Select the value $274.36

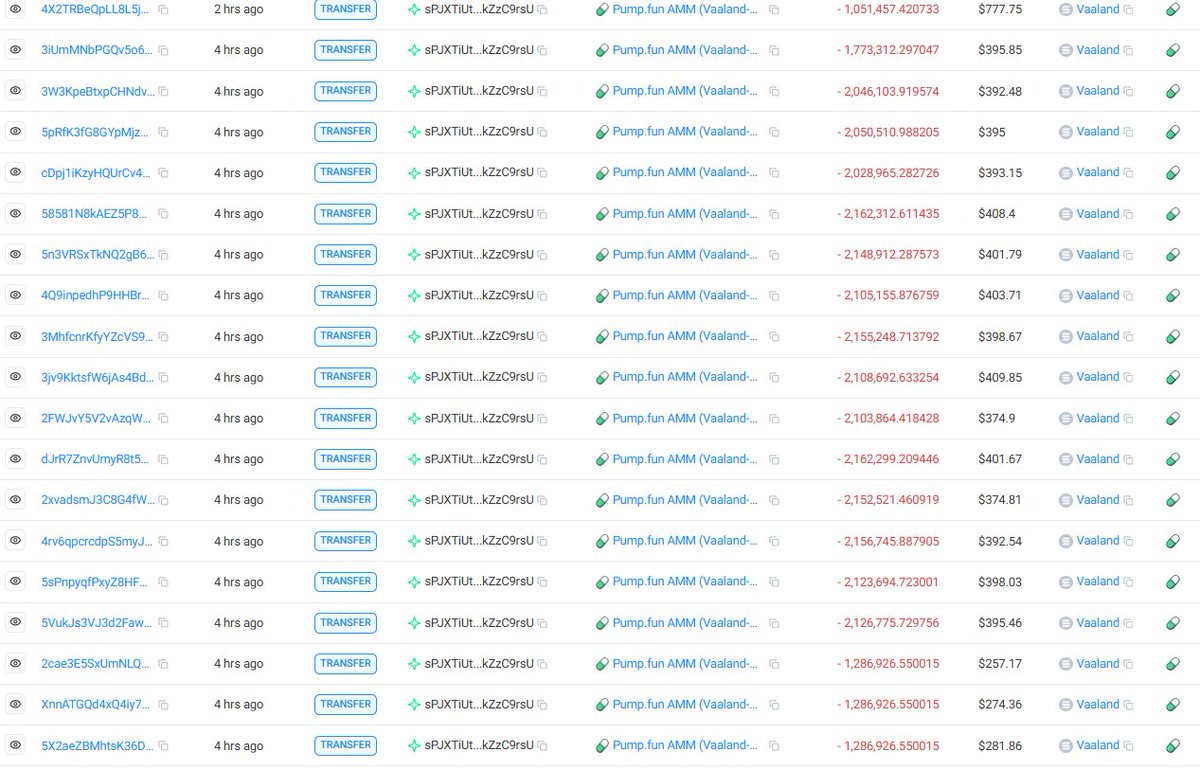[1000, 705]
